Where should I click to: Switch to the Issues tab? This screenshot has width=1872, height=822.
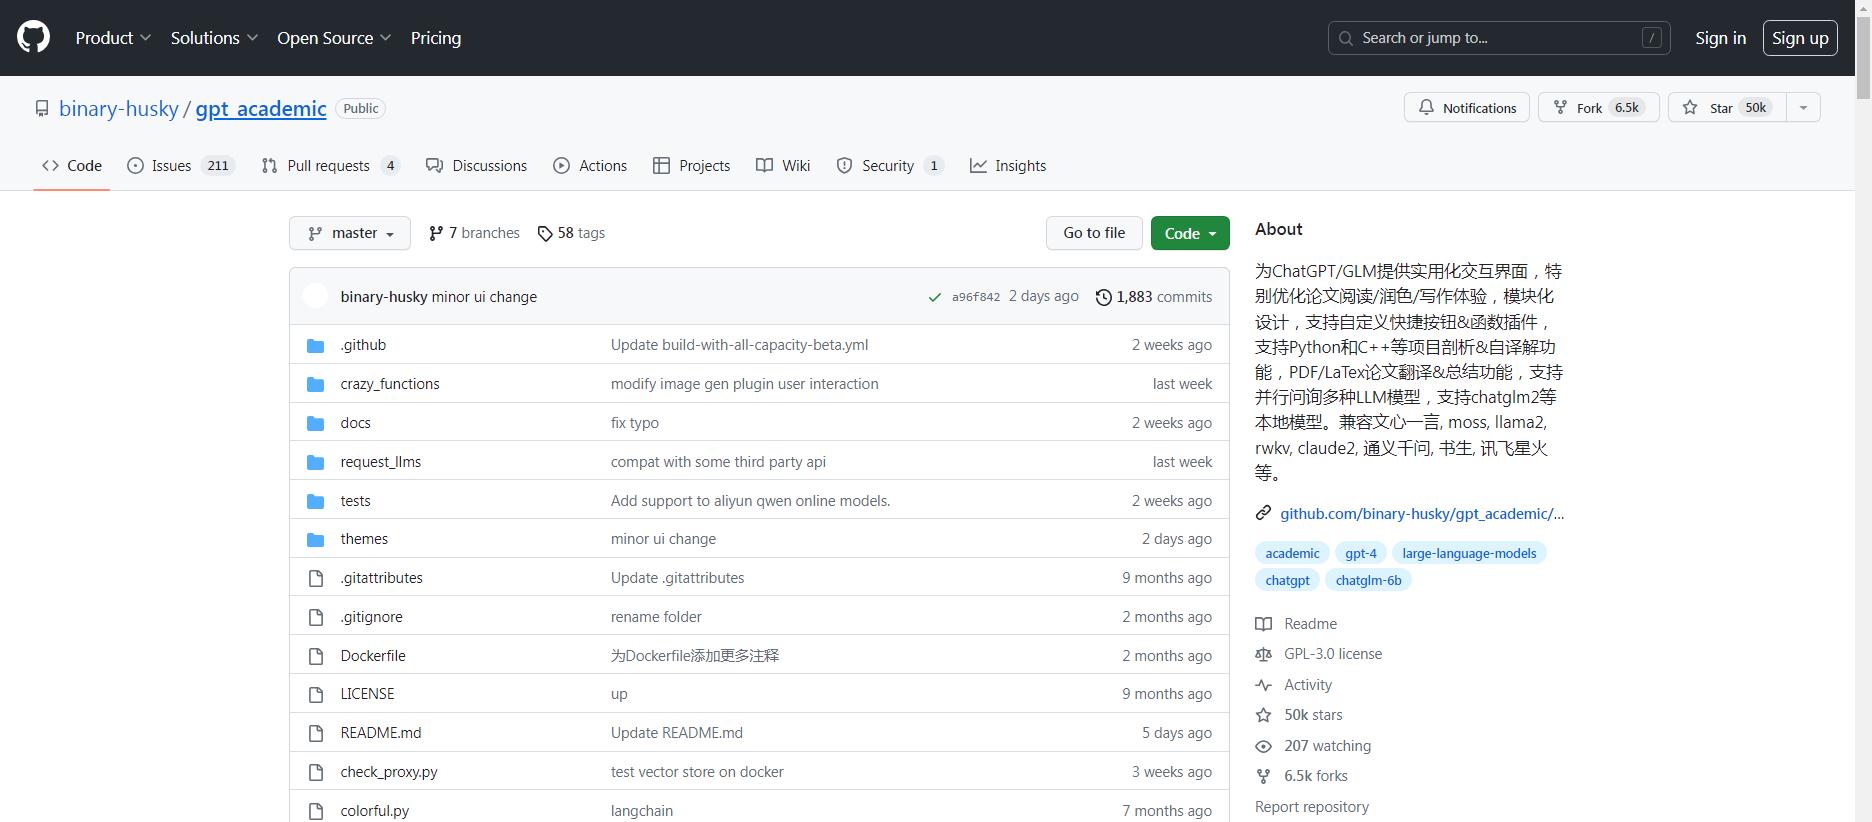(x=181, y=166)
